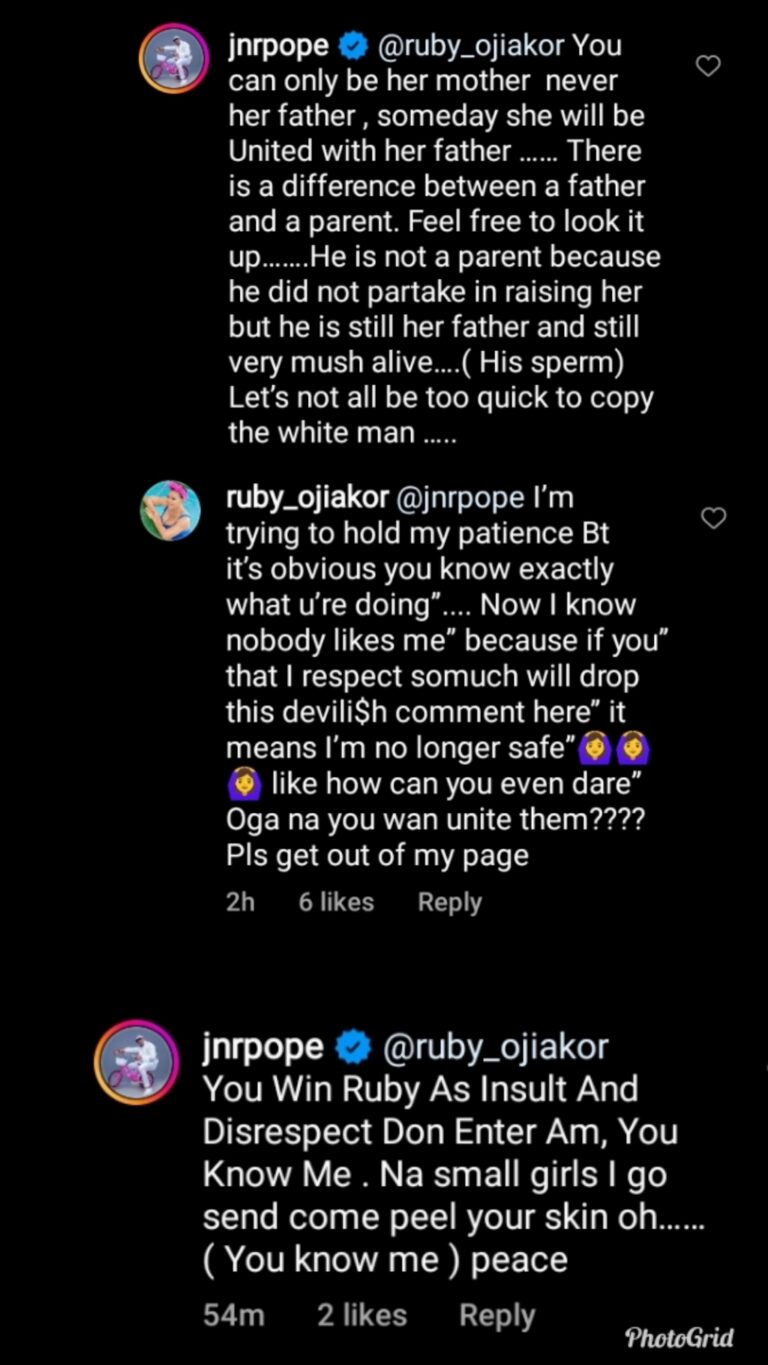Reply to jnrpope's 54m-old comment

497,1316
